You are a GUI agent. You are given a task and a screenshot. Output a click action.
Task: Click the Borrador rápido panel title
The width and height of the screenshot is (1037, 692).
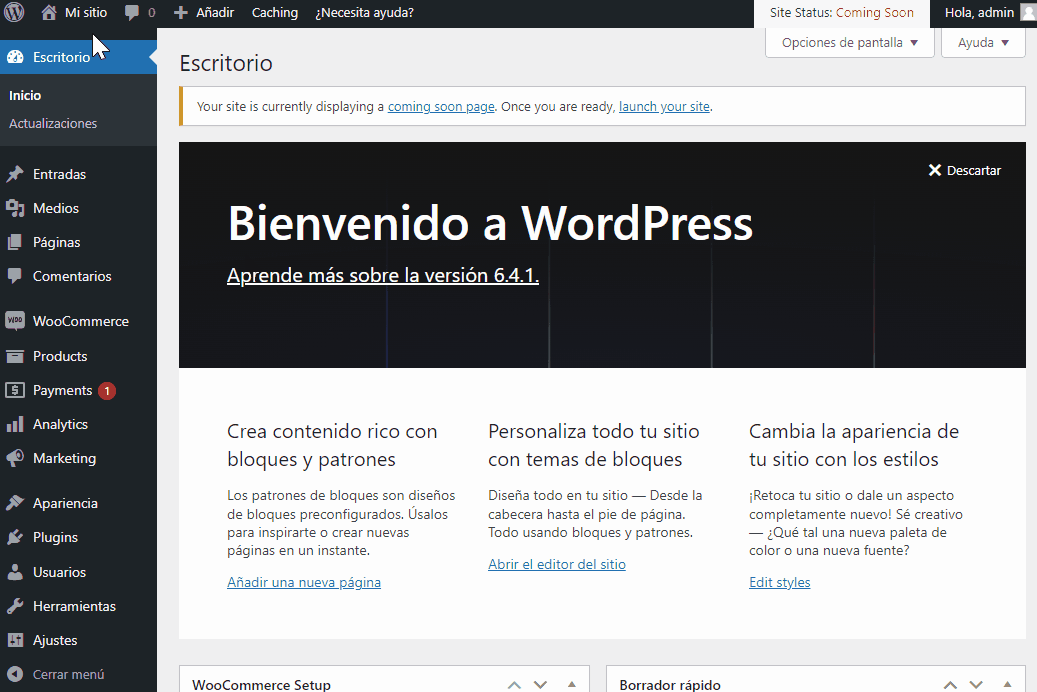pyautogui.click(x=670, y=685)
